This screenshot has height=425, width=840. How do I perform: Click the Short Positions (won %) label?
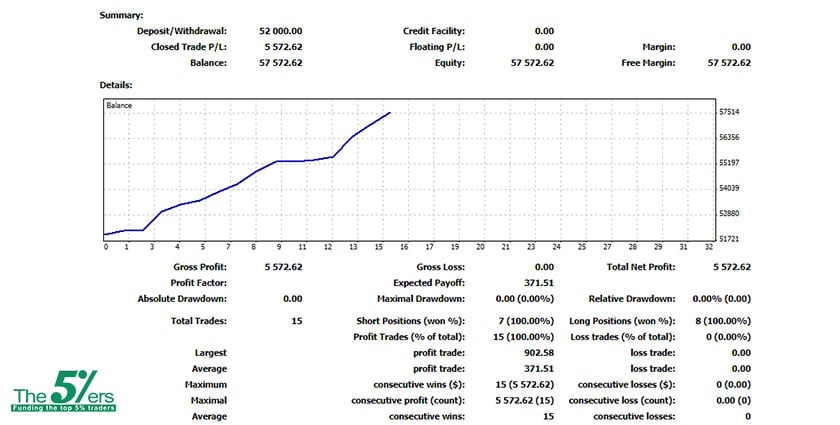(410, 320)
